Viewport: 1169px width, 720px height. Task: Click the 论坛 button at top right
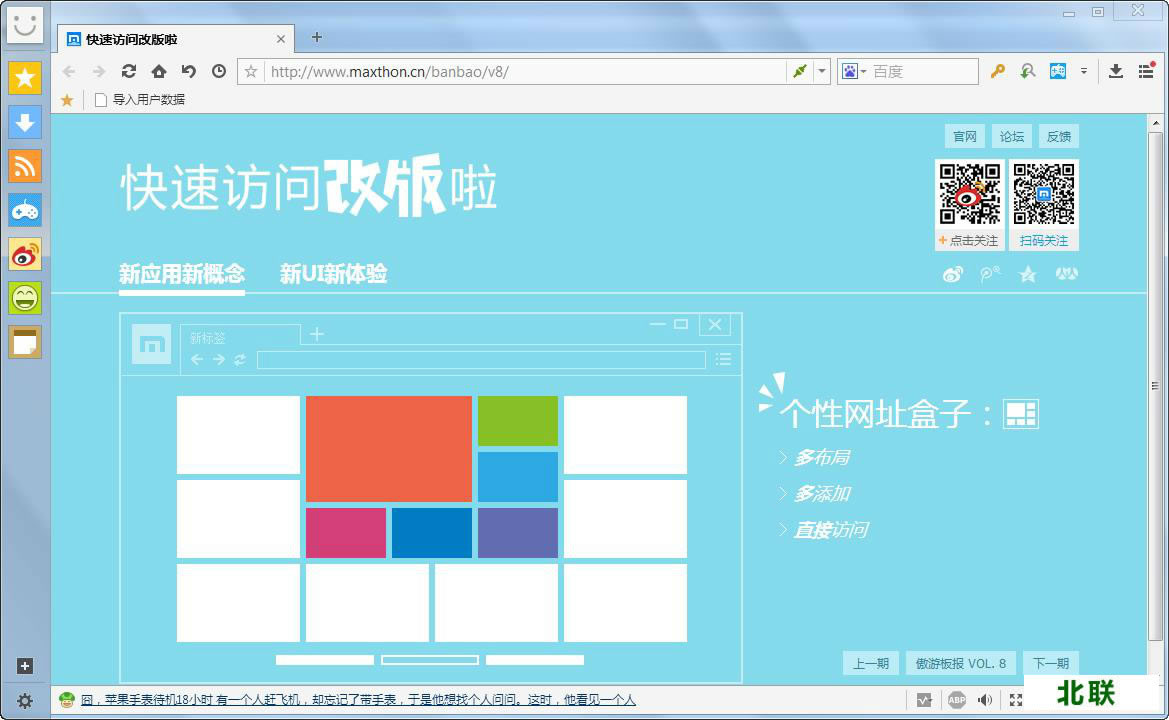(x=1011, y=136)
